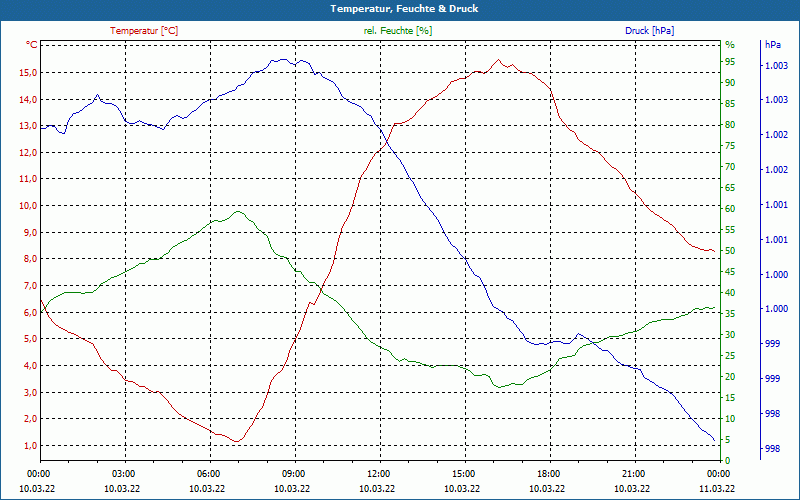
Task: Click the 9,0 temperature axis value
Action: click(30, 232)
